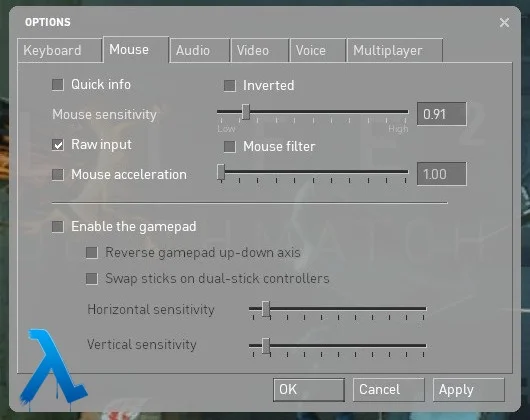
Task: Confirm settings with the OK button
Action: point(309,390)
